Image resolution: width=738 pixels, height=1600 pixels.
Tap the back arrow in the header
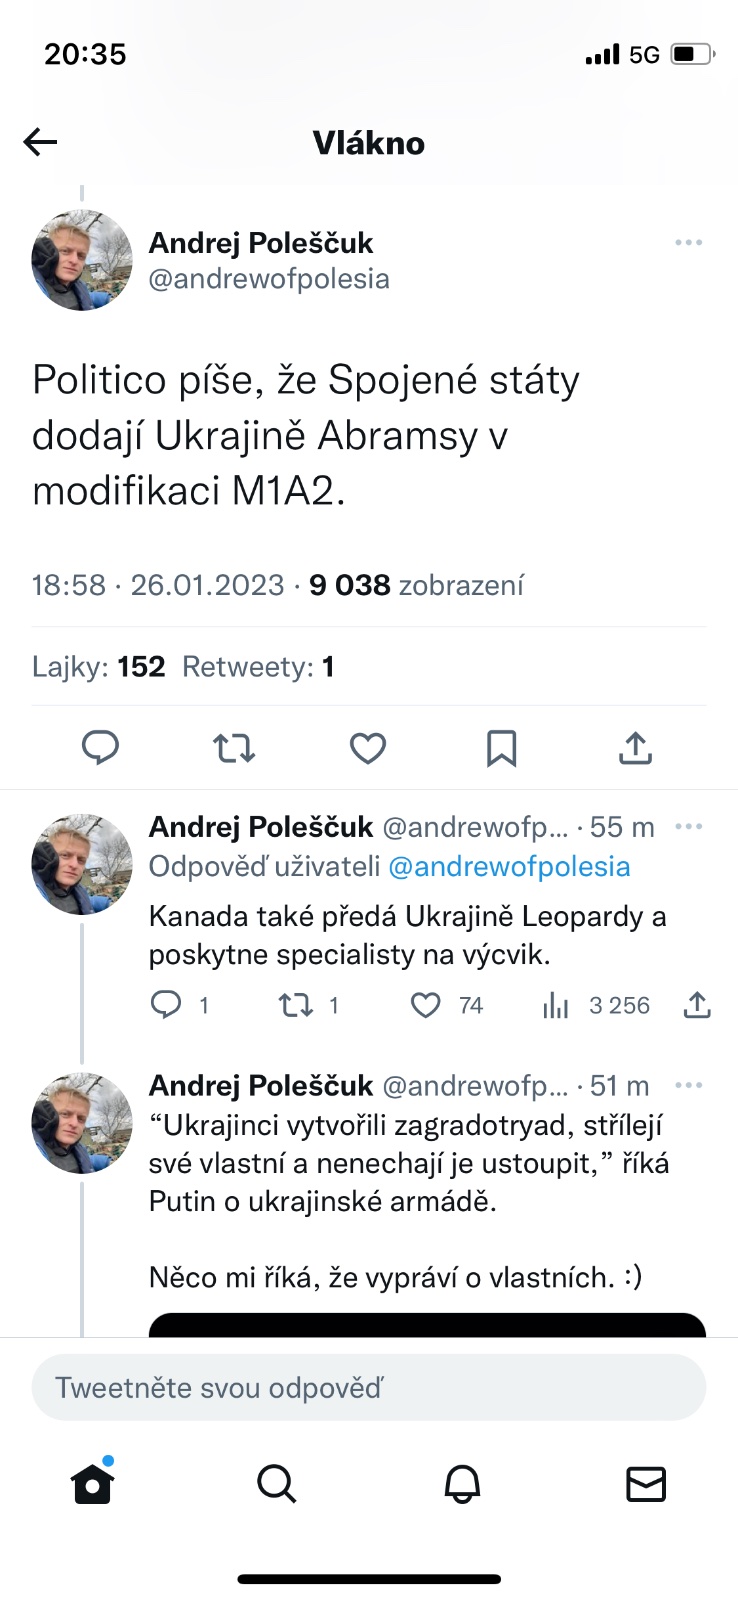tap(41, 143)
